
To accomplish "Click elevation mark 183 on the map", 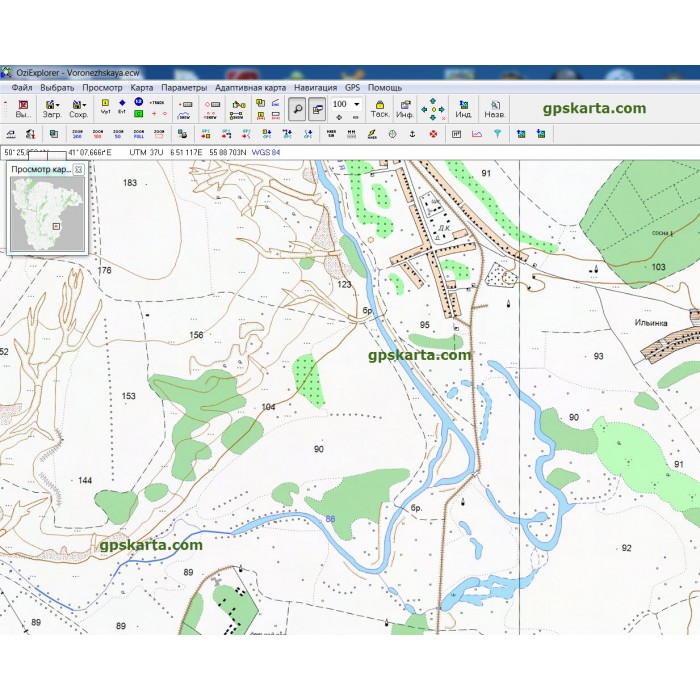I will tap(130, 183).
